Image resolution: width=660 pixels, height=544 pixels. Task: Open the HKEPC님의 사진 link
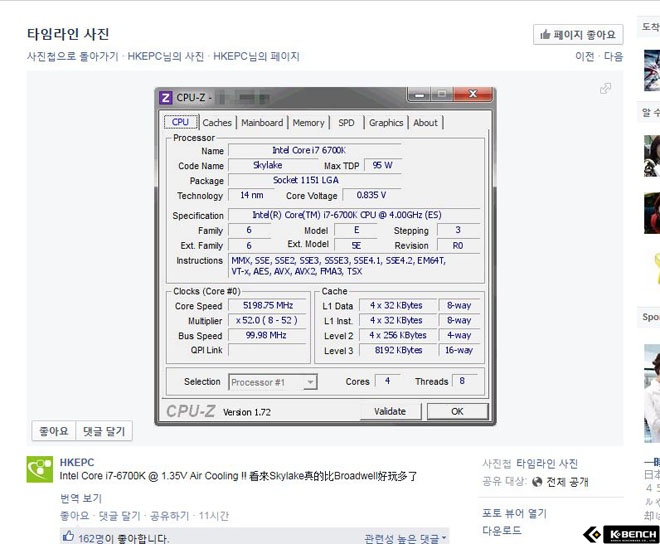[x=165, y=56]
